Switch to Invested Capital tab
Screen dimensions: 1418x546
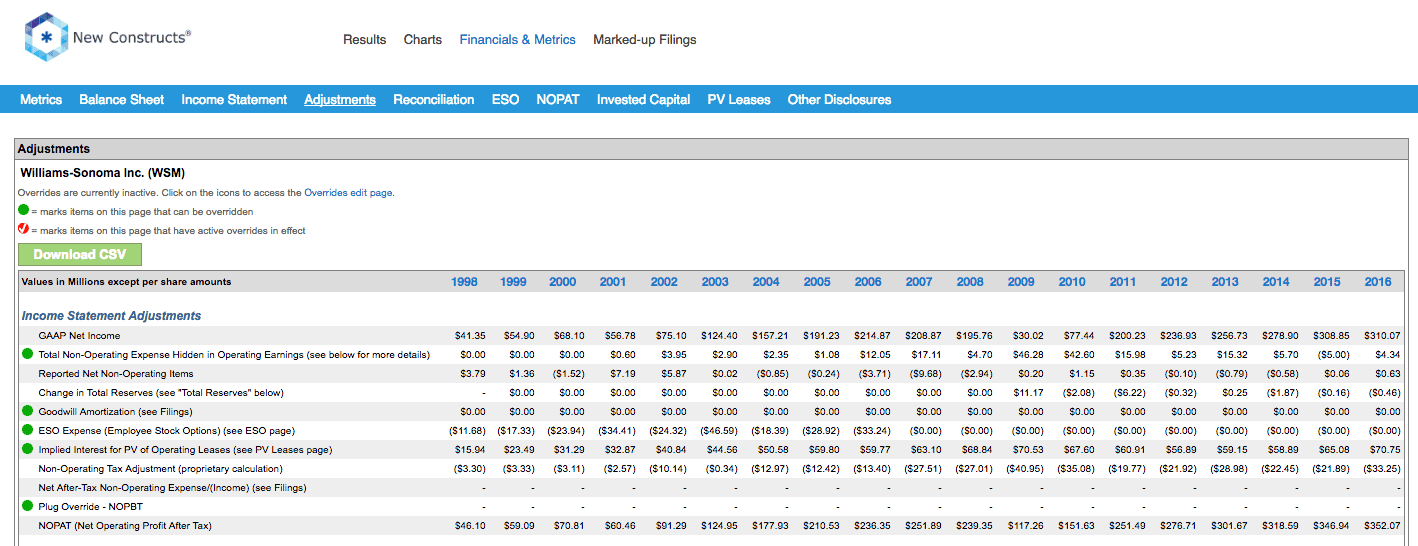click(643, 99)
